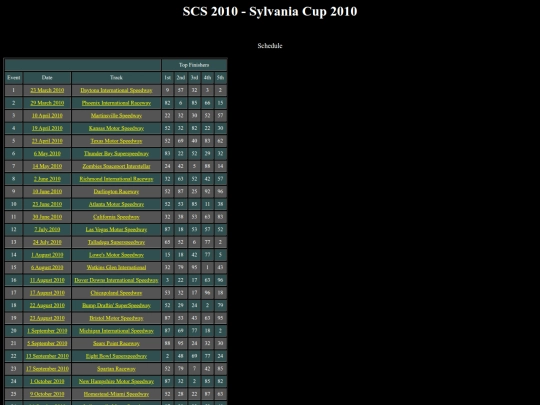Click event number 7 in the Zombies row
Image resolution: width=540 pixels, height=405 pixels.
(14, 166)
